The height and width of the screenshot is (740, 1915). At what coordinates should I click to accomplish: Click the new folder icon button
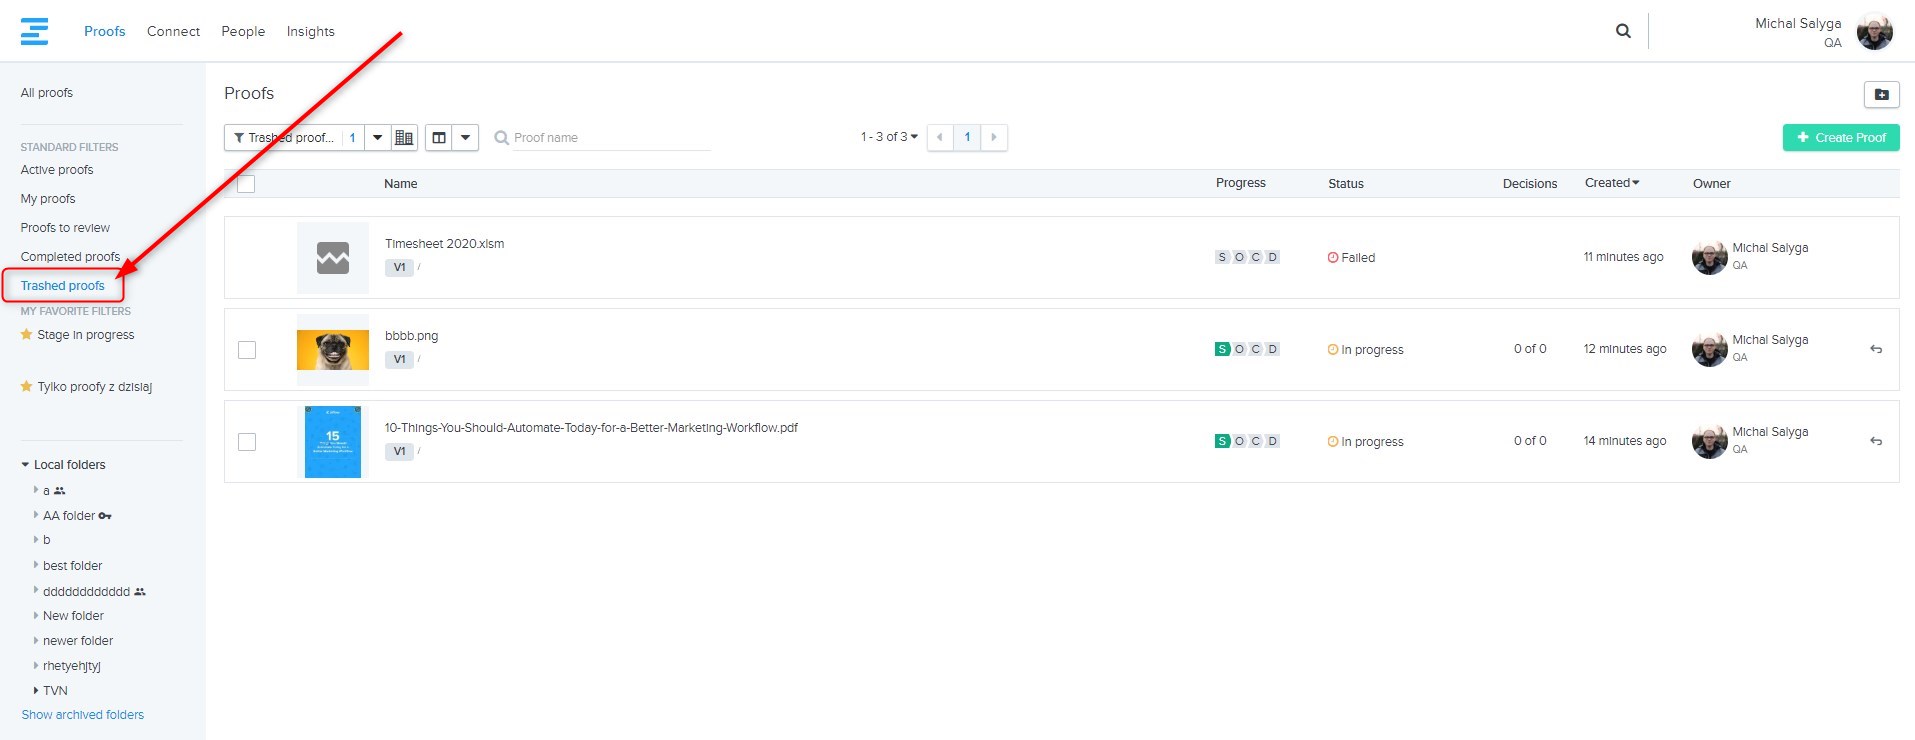(x=1881, y=94)
